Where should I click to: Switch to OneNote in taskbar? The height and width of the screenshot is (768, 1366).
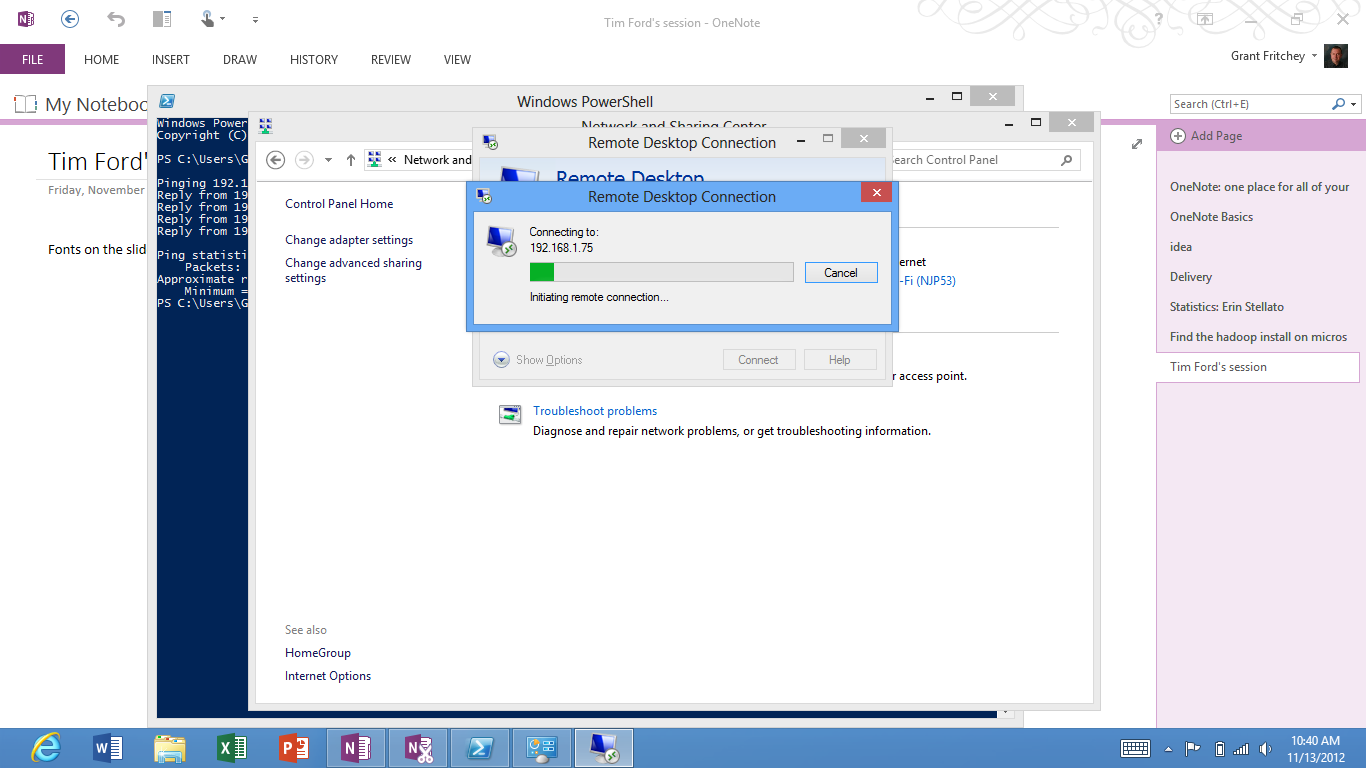click(x=356, y=748)
